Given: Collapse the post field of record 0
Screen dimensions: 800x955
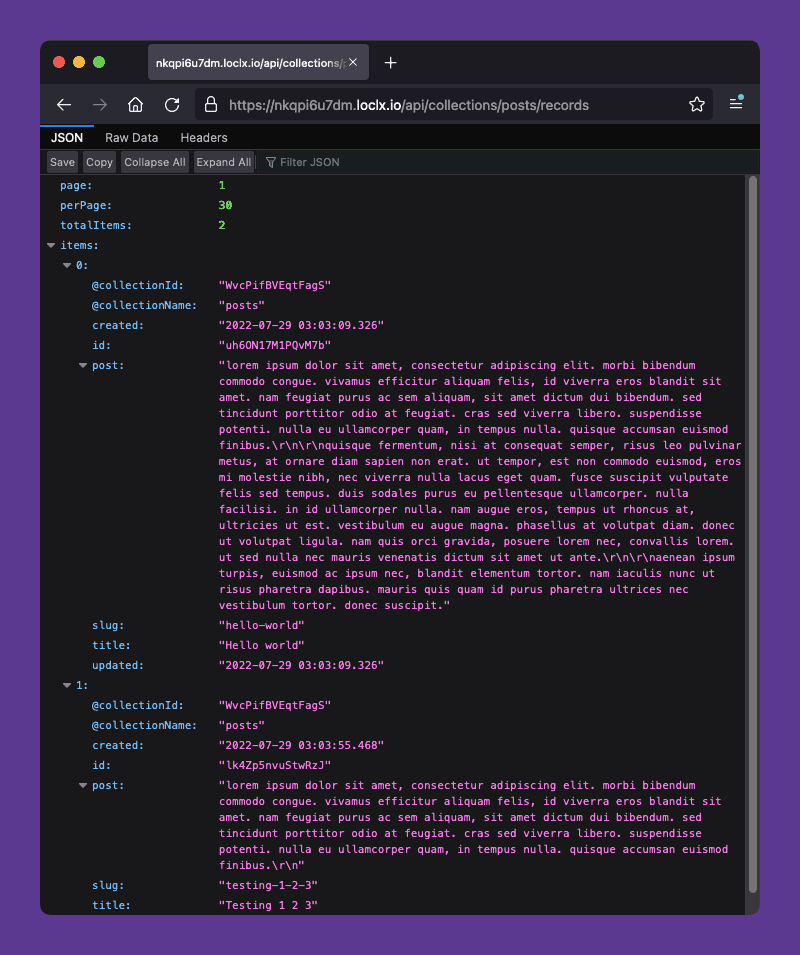Looking at the screenshot, I should 82,365.
